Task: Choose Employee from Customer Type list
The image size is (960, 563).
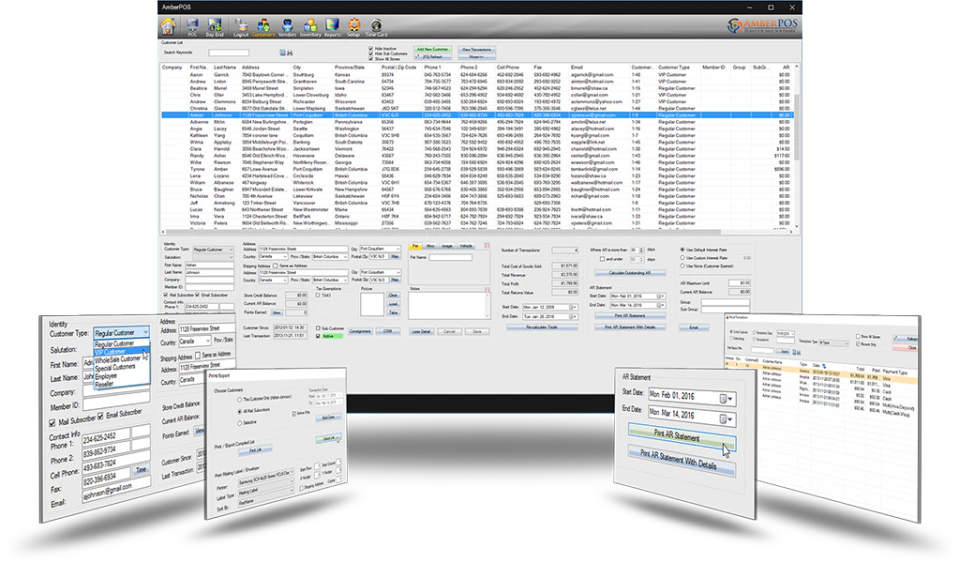Action: click(x=106, y=376)
